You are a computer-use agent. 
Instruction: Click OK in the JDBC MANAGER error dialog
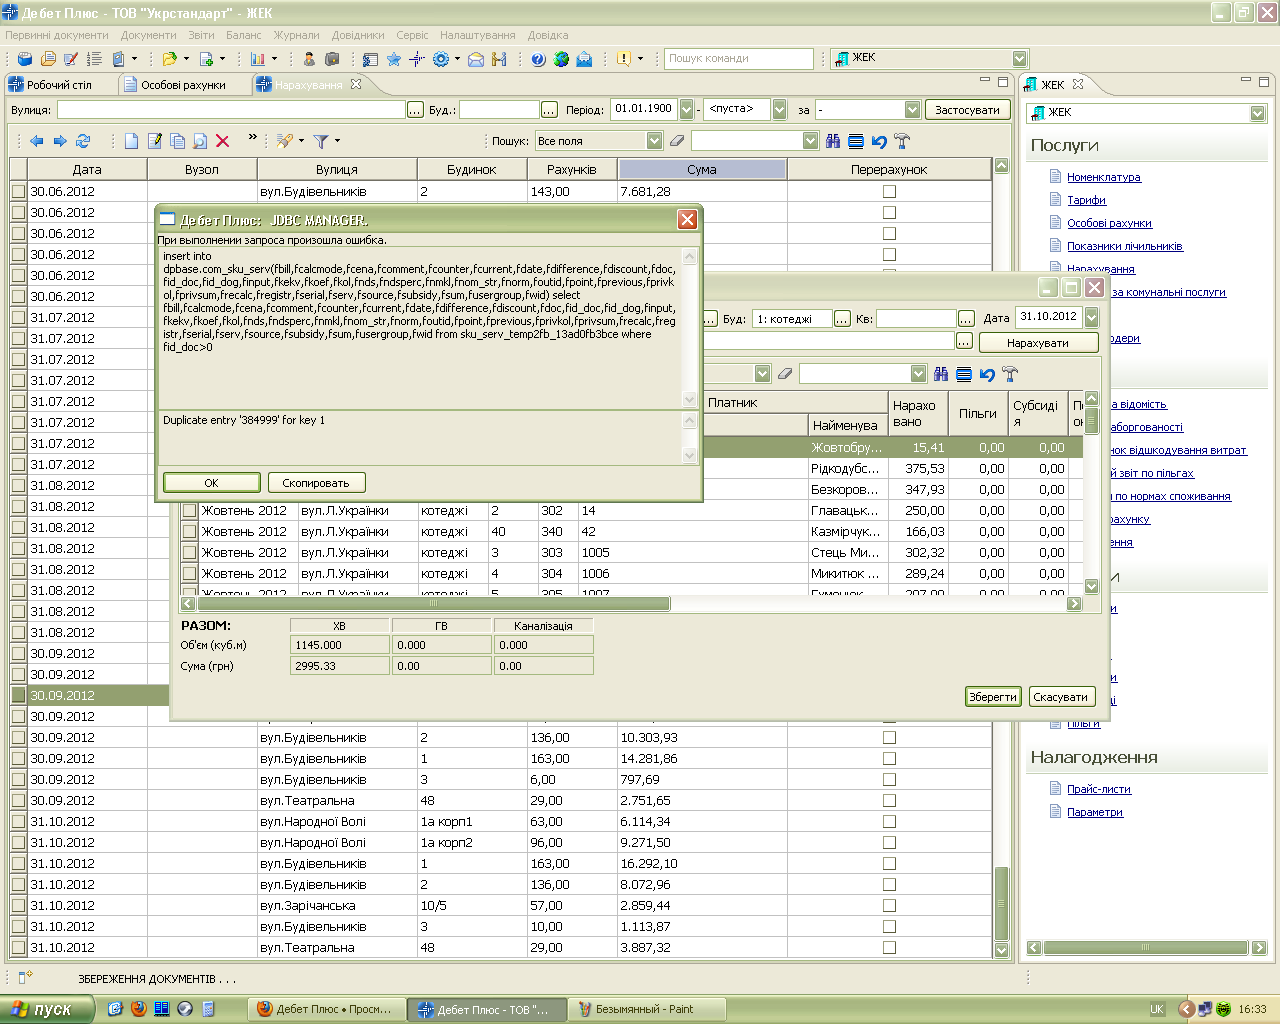coord(211,483)
